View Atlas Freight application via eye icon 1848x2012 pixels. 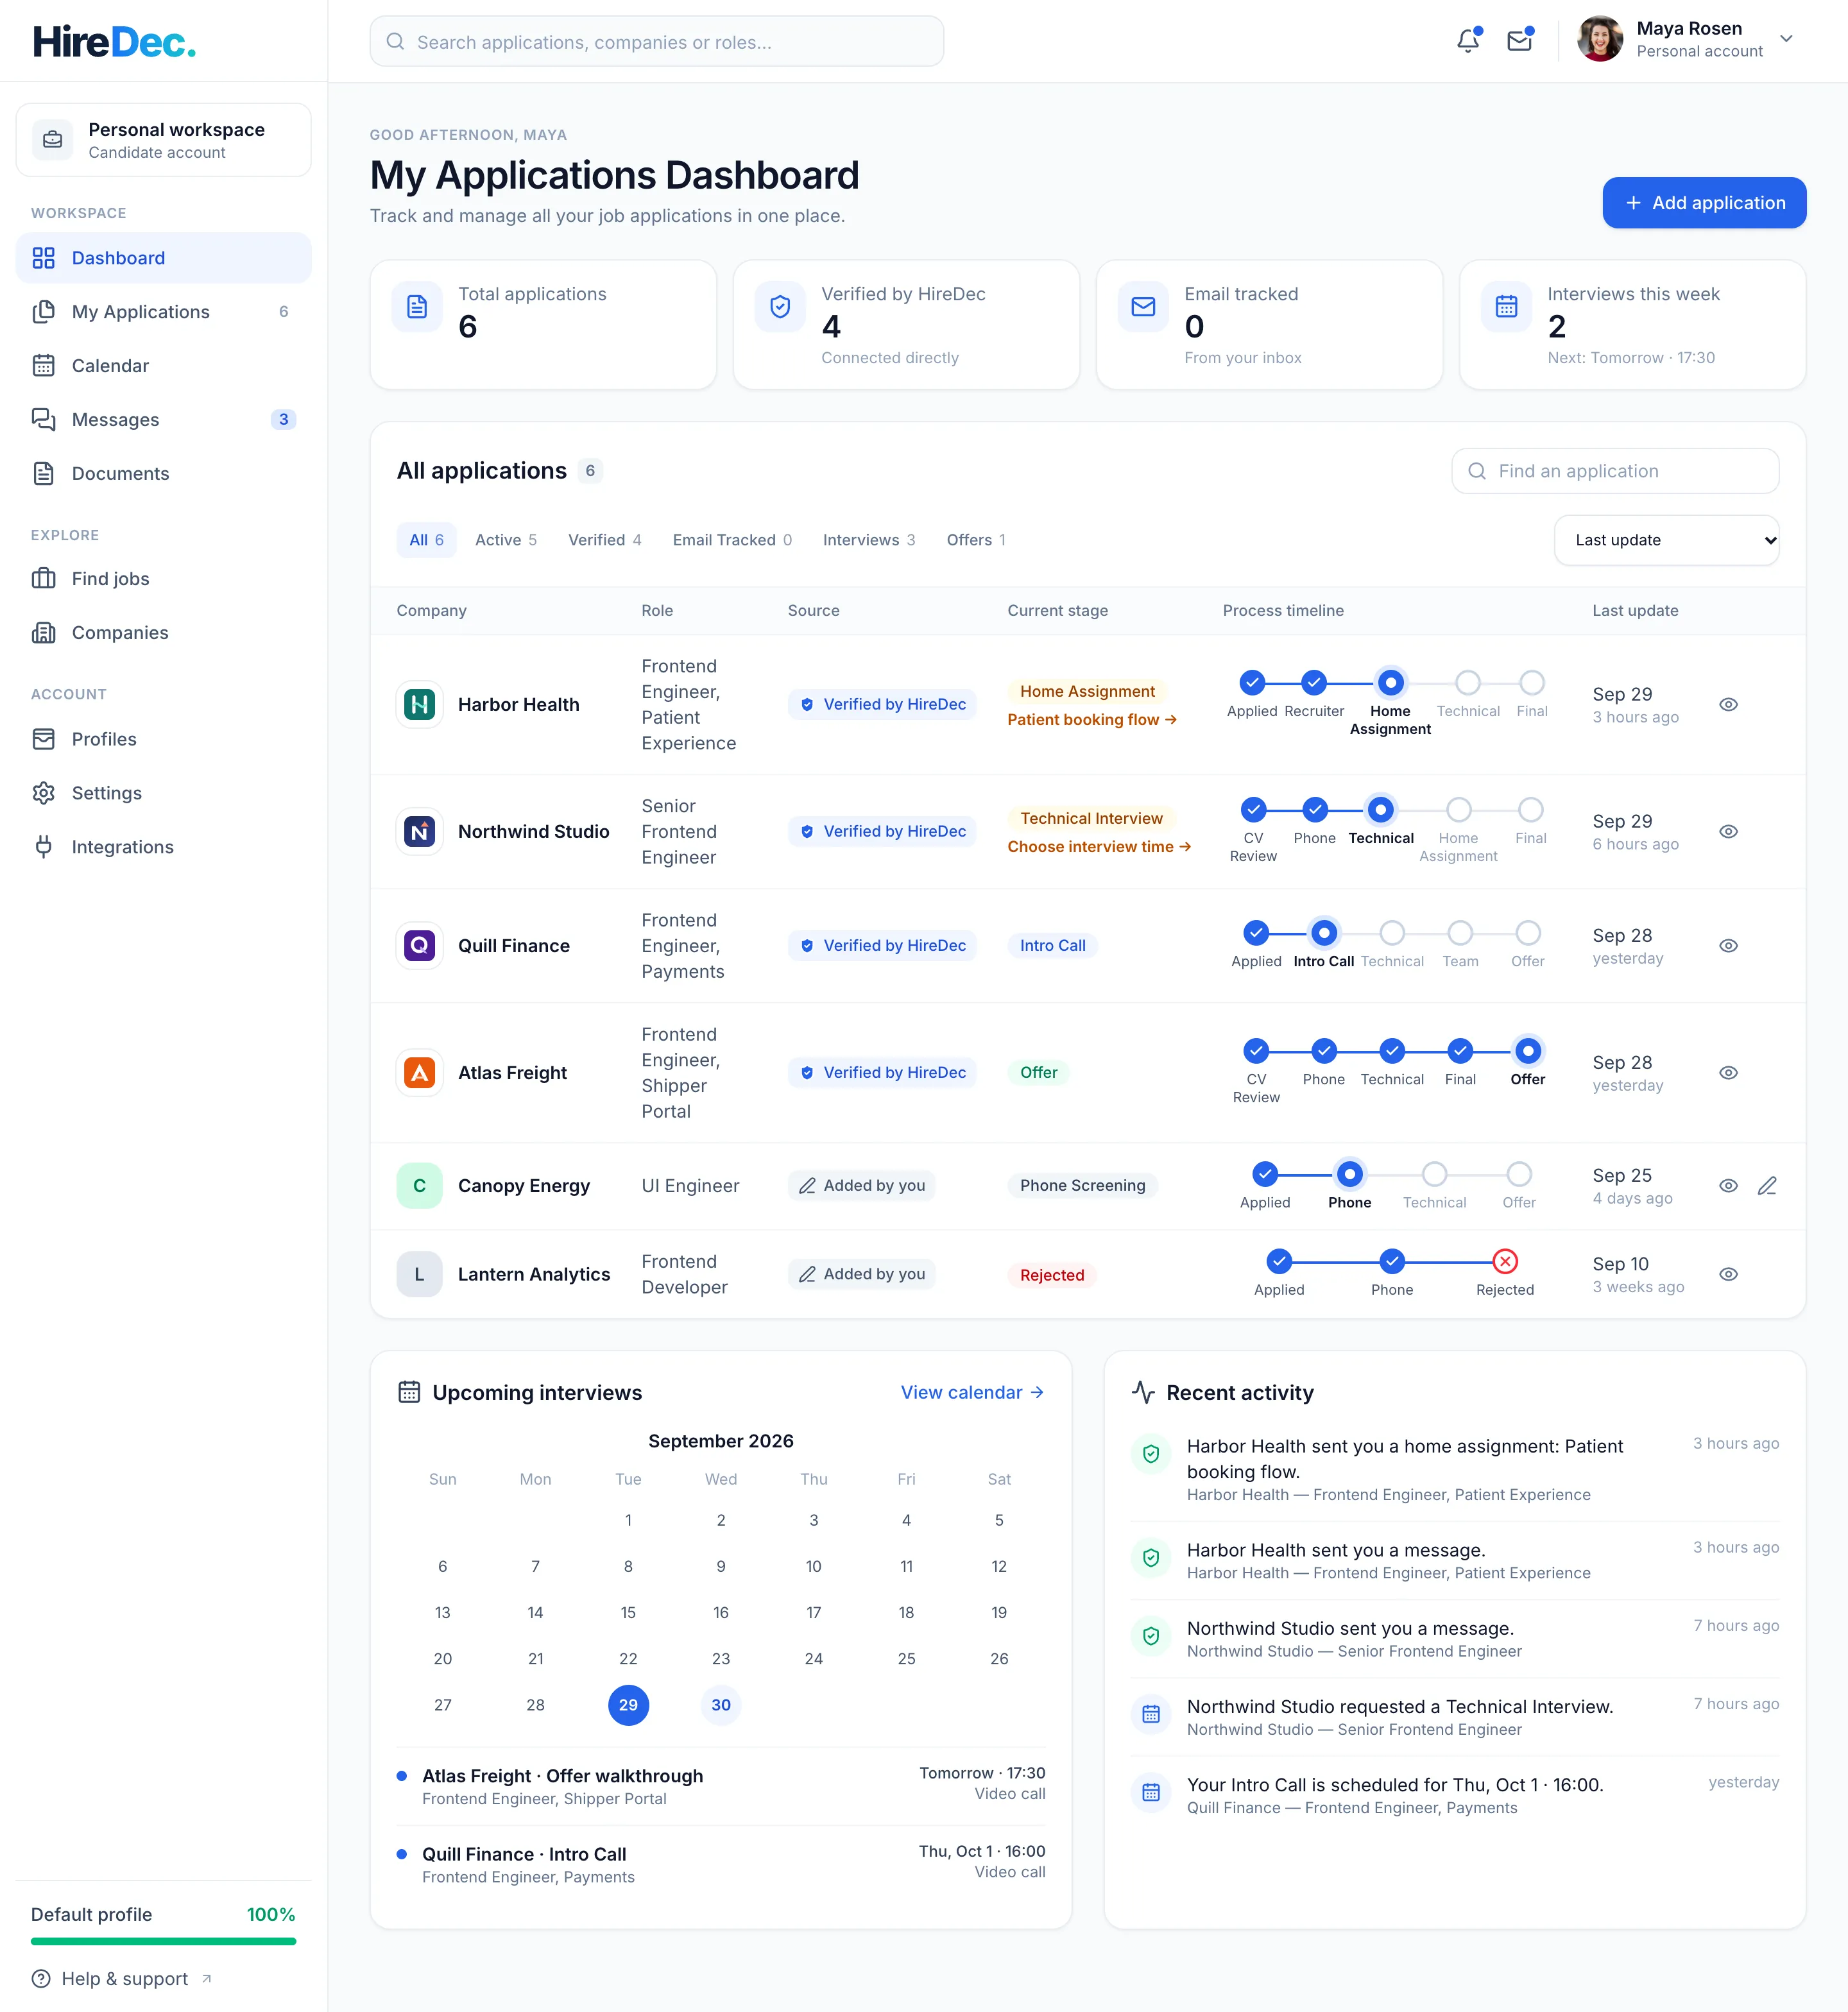(x=1728, y=1073)
